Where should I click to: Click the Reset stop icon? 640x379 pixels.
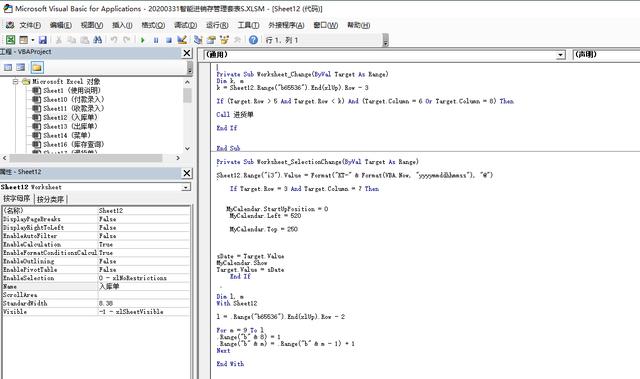coord(169,40)
